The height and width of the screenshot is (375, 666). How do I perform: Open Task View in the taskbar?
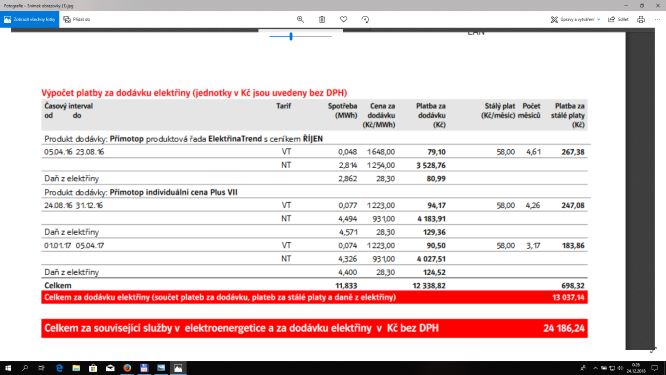[x=41, y=368]
